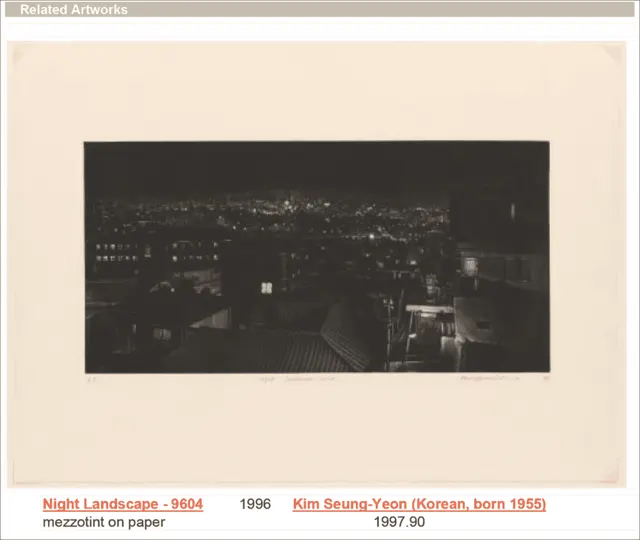
Task: Open the Night Landscape - 9604 link
Action: (x=122, y=504)
